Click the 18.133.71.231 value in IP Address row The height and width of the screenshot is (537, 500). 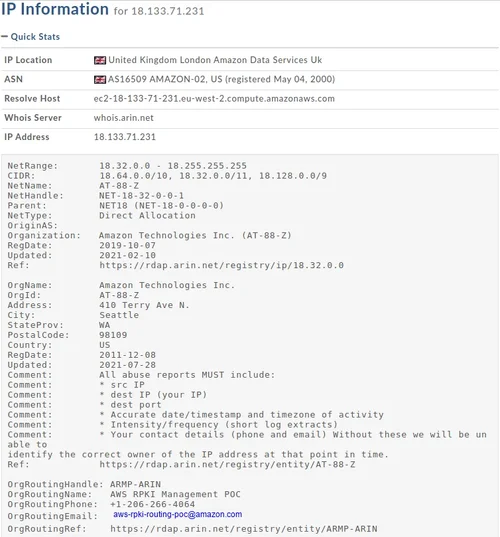tap(125, 137)
